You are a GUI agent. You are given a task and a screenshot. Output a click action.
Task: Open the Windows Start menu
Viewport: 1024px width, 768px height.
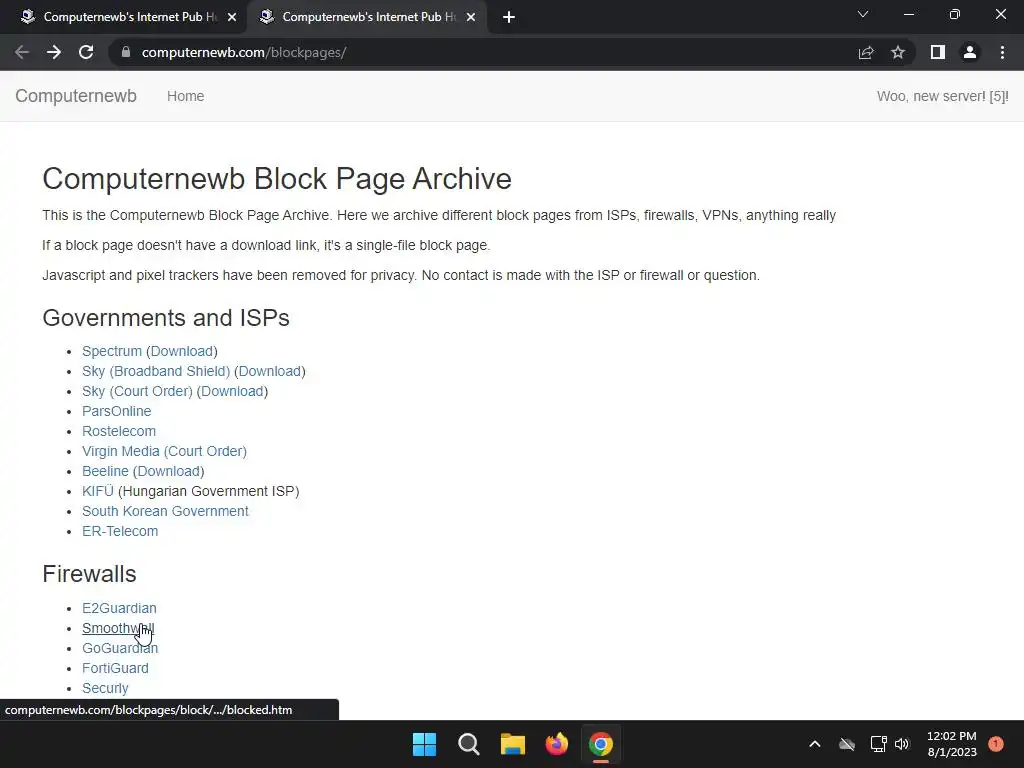(424, 744)
